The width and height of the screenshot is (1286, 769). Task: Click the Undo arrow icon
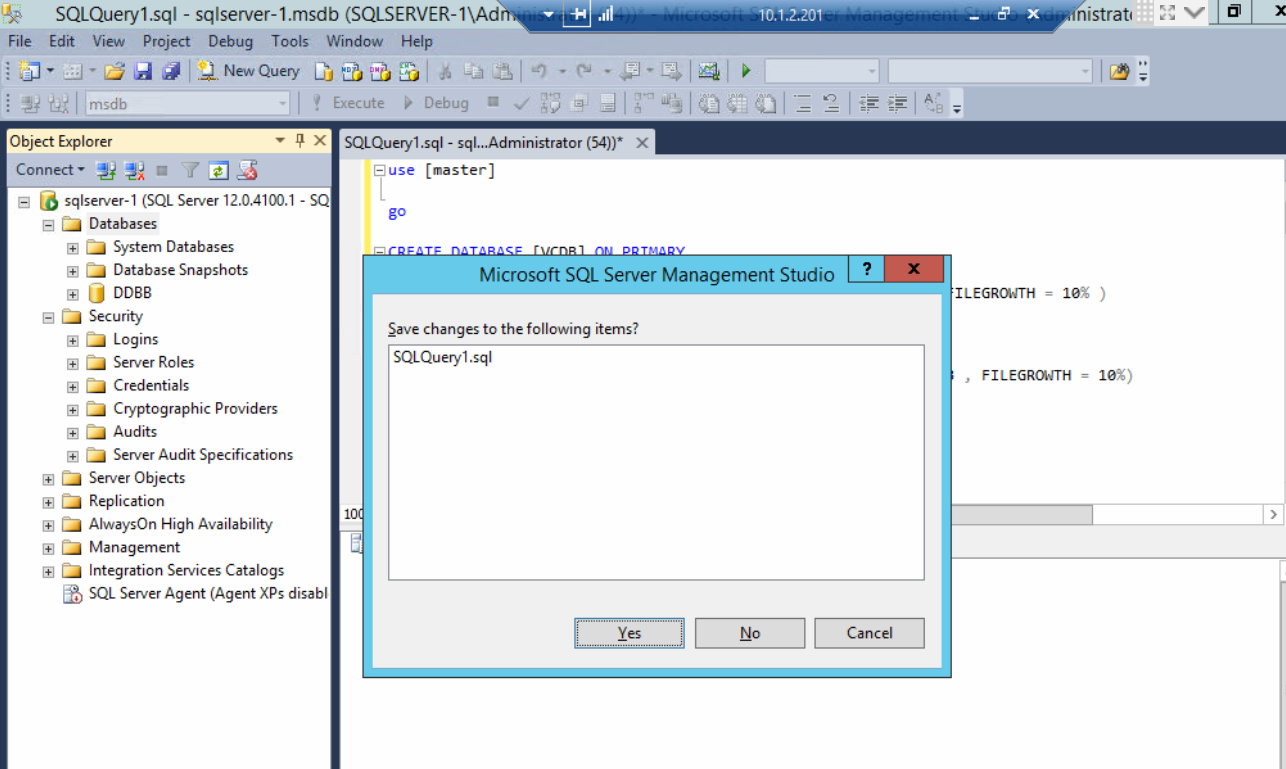[538, 71]
